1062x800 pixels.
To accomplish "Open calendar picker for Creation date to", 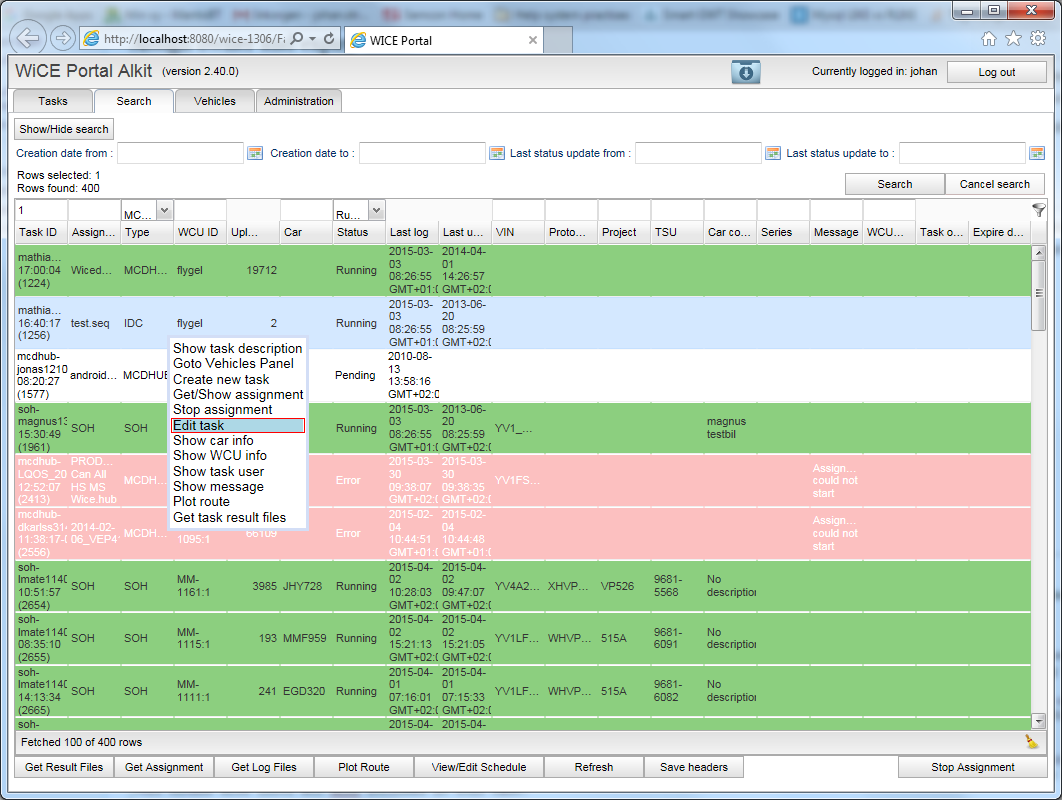I will [497, 153].
